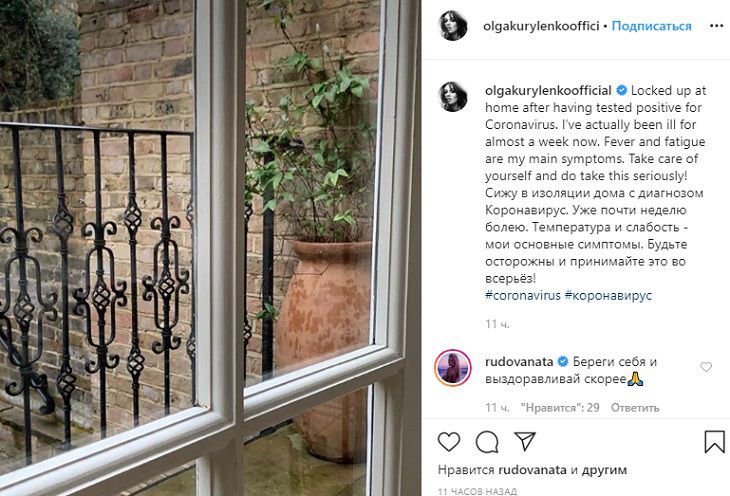Viewport: 730px width, 496px height.
Task: Open comments with the speech bubble icon
Action: 487,442
